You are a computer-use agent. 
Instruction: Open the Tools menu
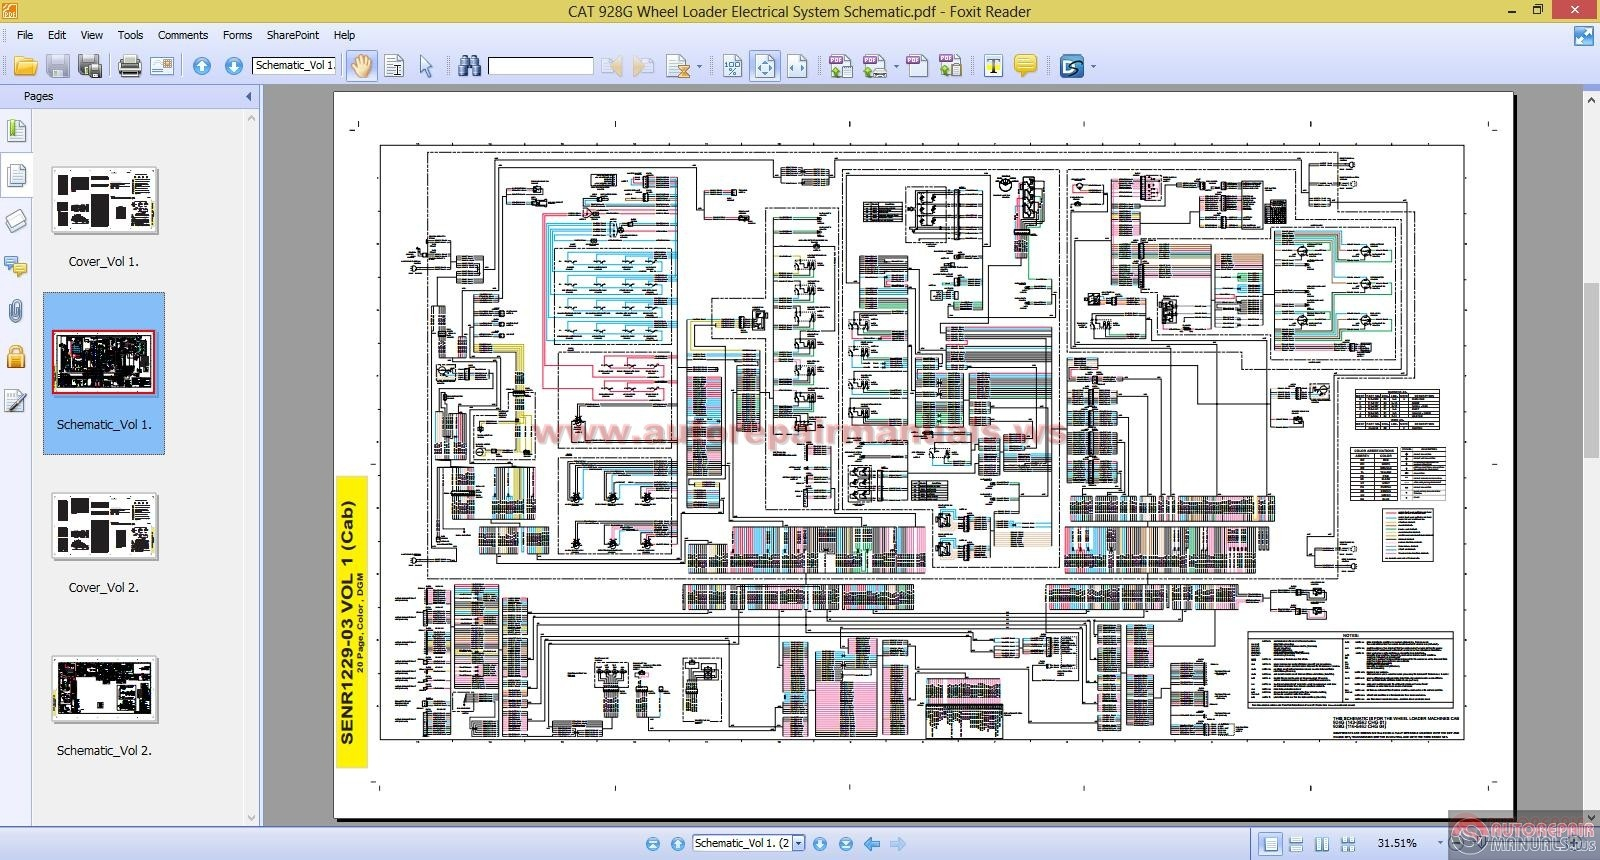coord(130,35)
